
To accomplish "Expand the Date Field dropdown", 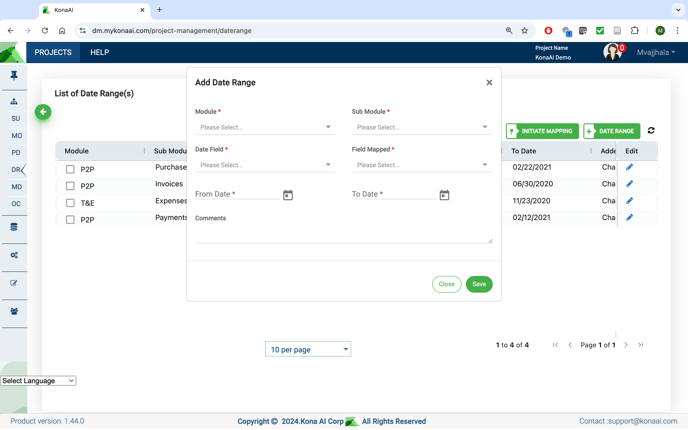I will coord(265,165).
